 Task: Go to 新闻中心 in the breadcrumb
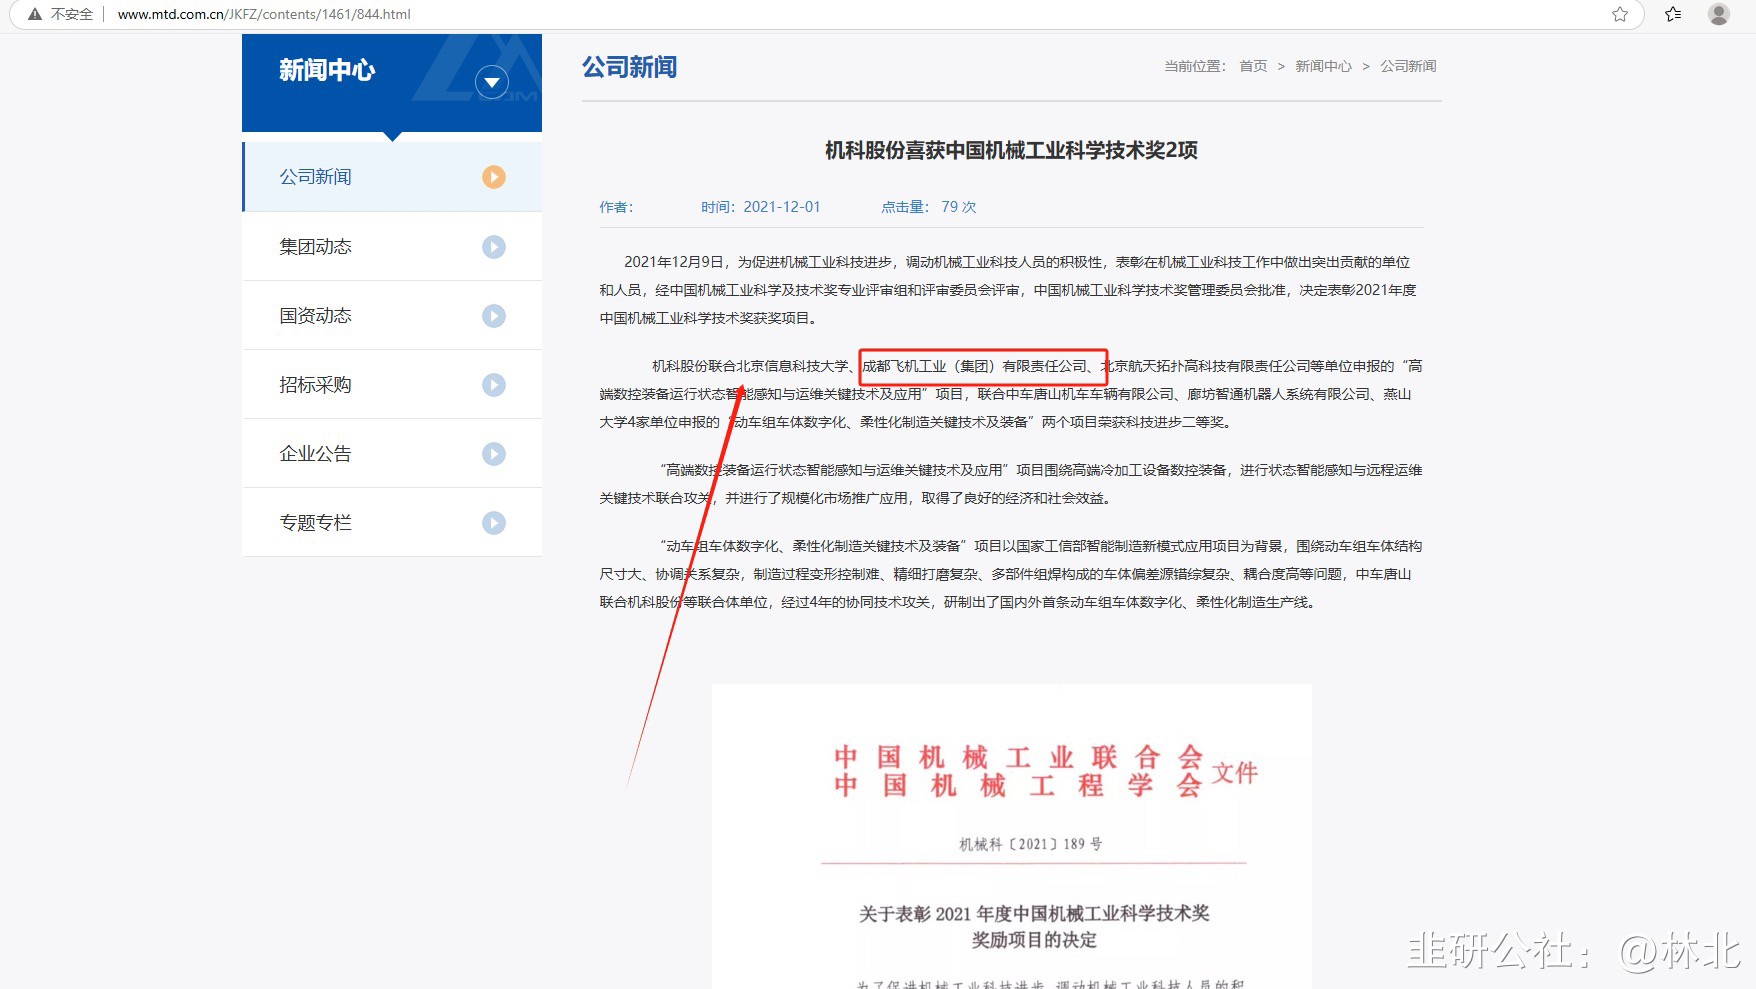pos(1323,66)
